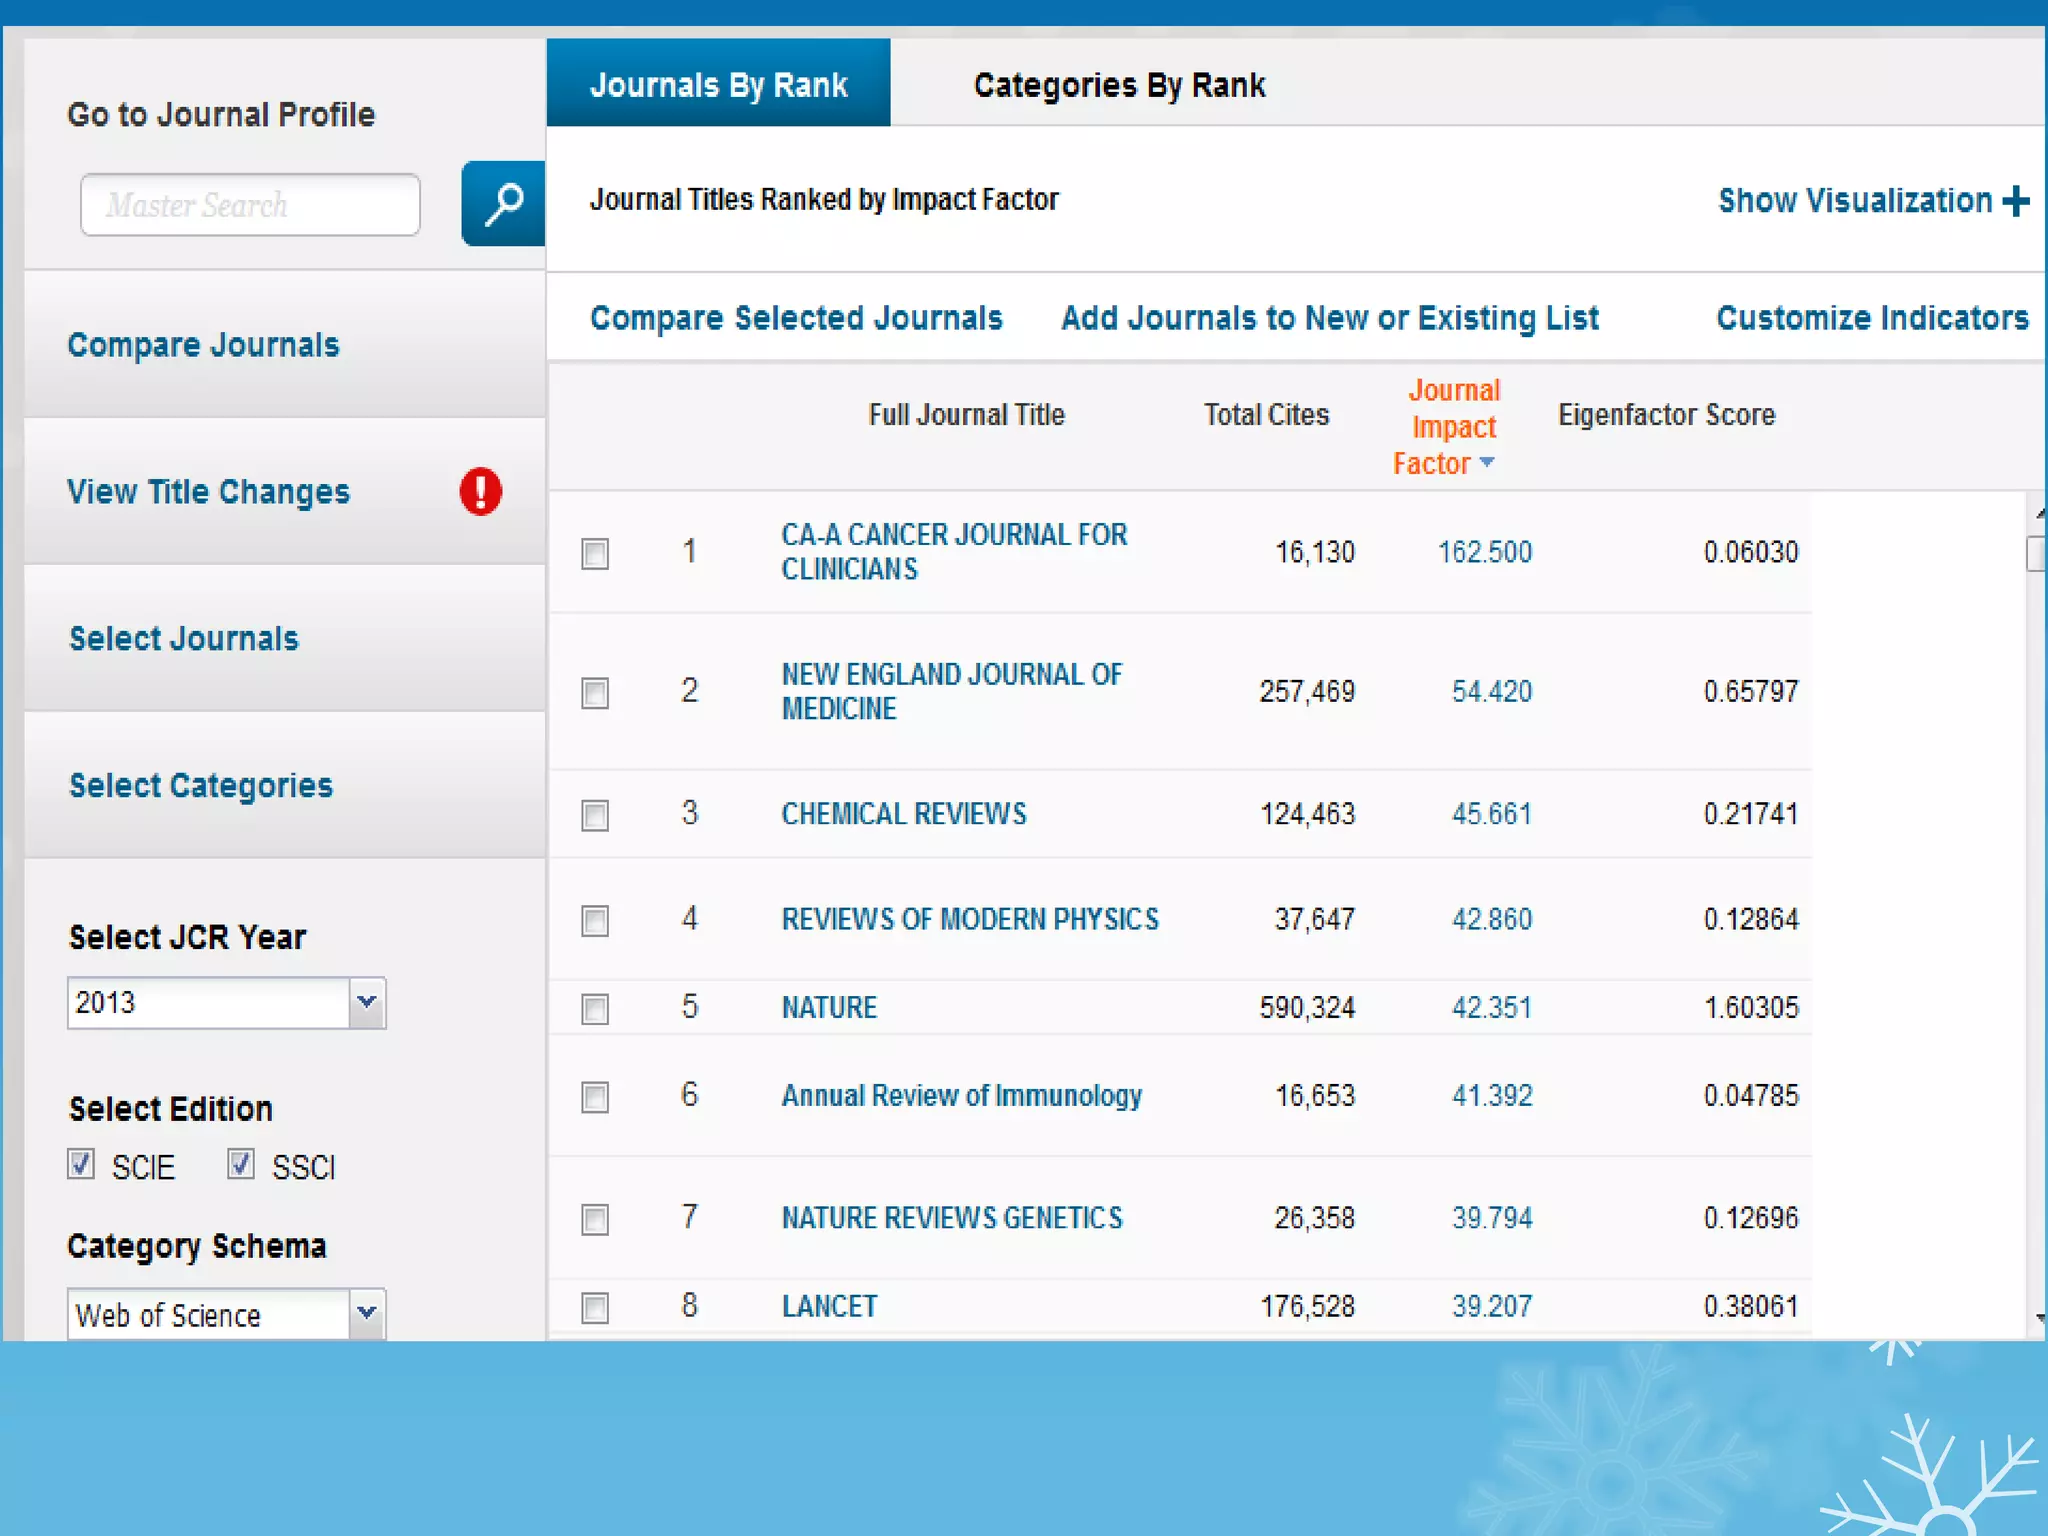Click in the Master Search field
Screen dimensions: 2048x1536
[x=250, y=205]
